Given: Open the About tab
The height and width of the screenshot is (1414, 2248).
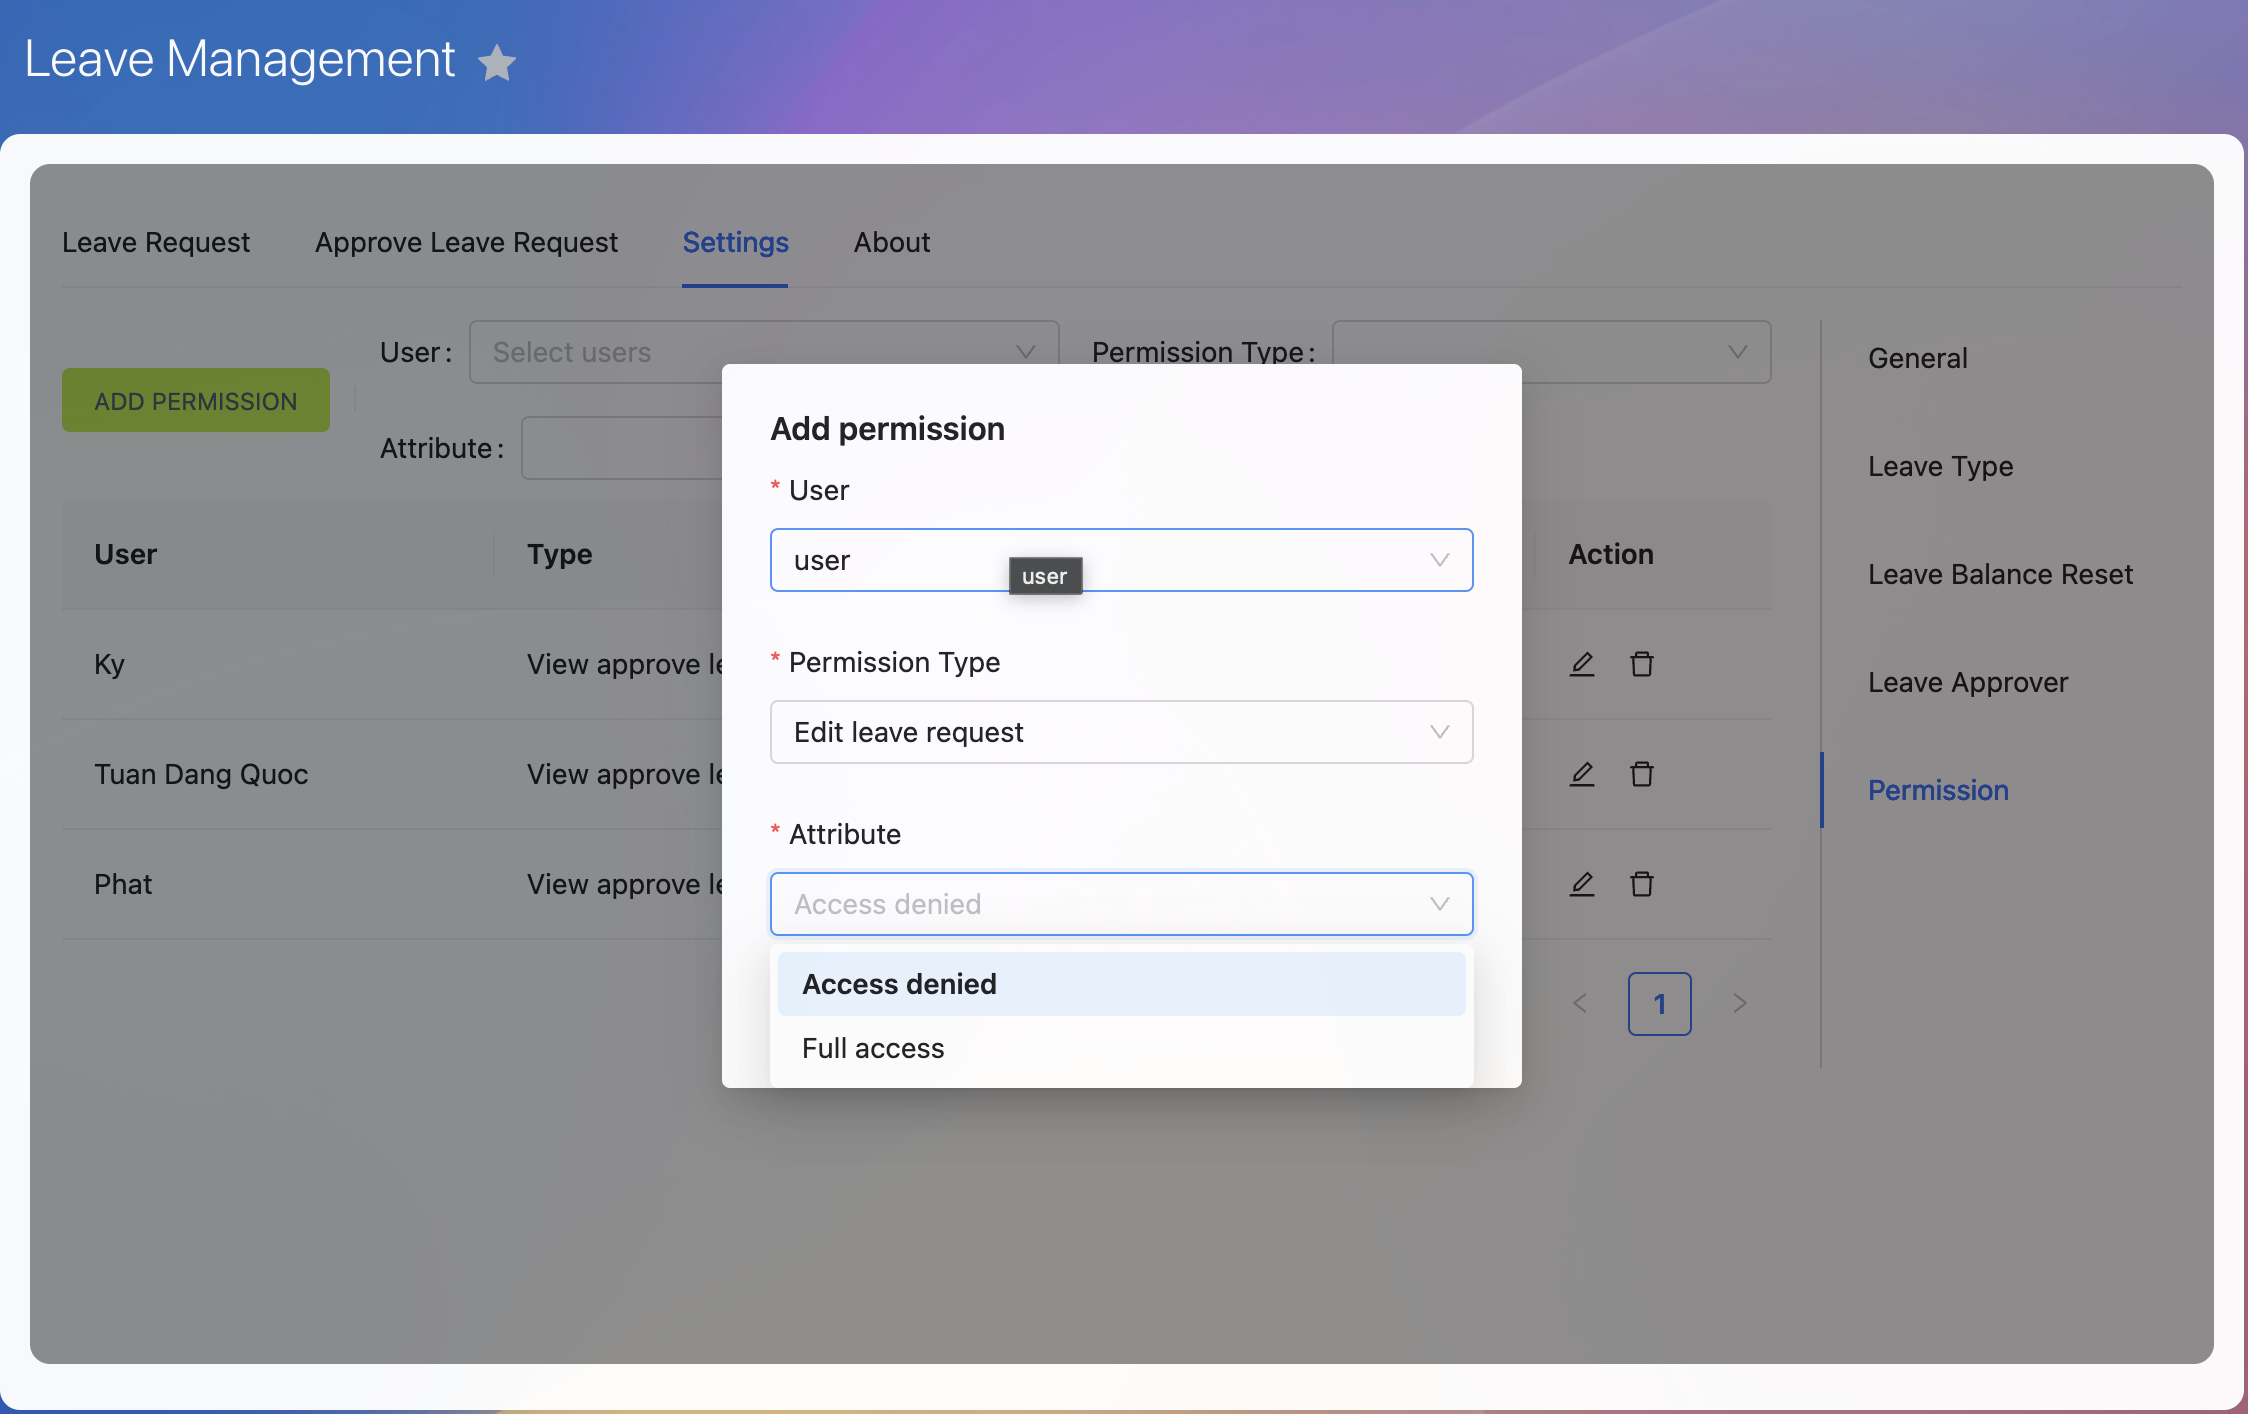Looking at the screenshot, I should click(891, 242).
